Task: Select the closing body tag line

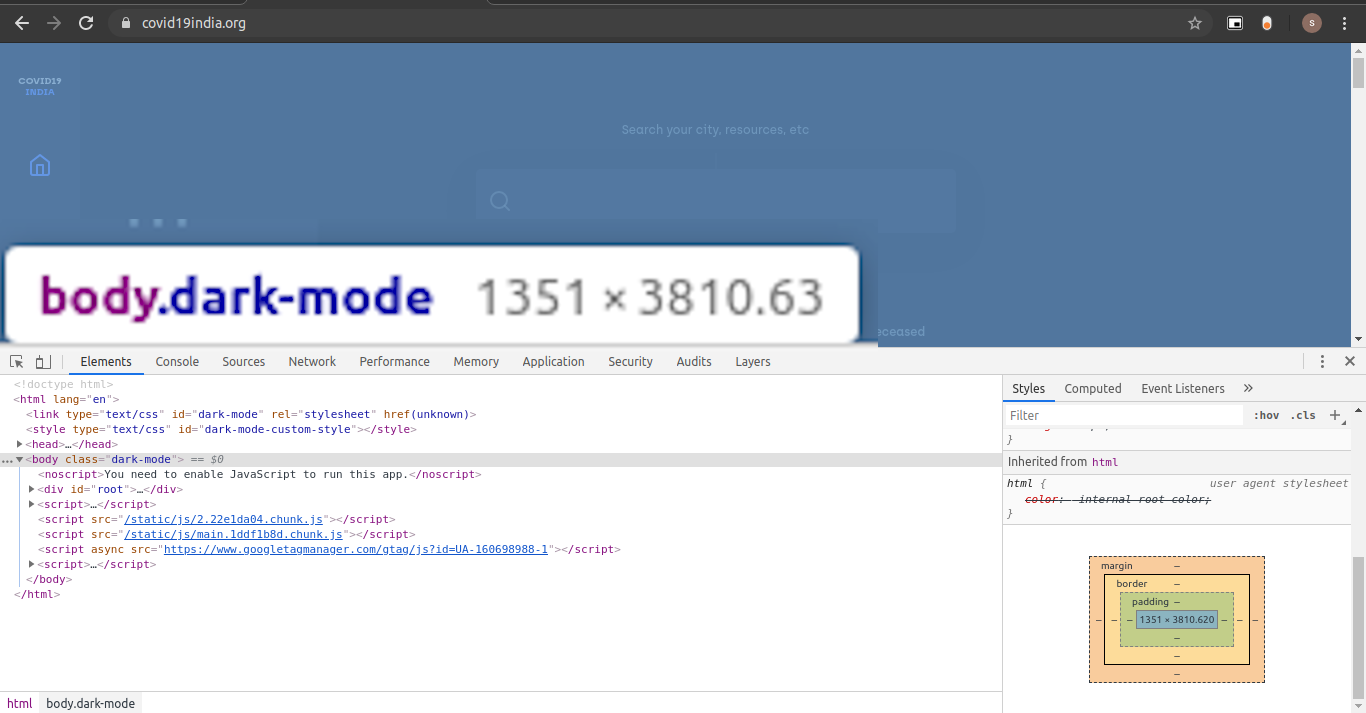Action: pyautogui.click(x=48, y=579)
